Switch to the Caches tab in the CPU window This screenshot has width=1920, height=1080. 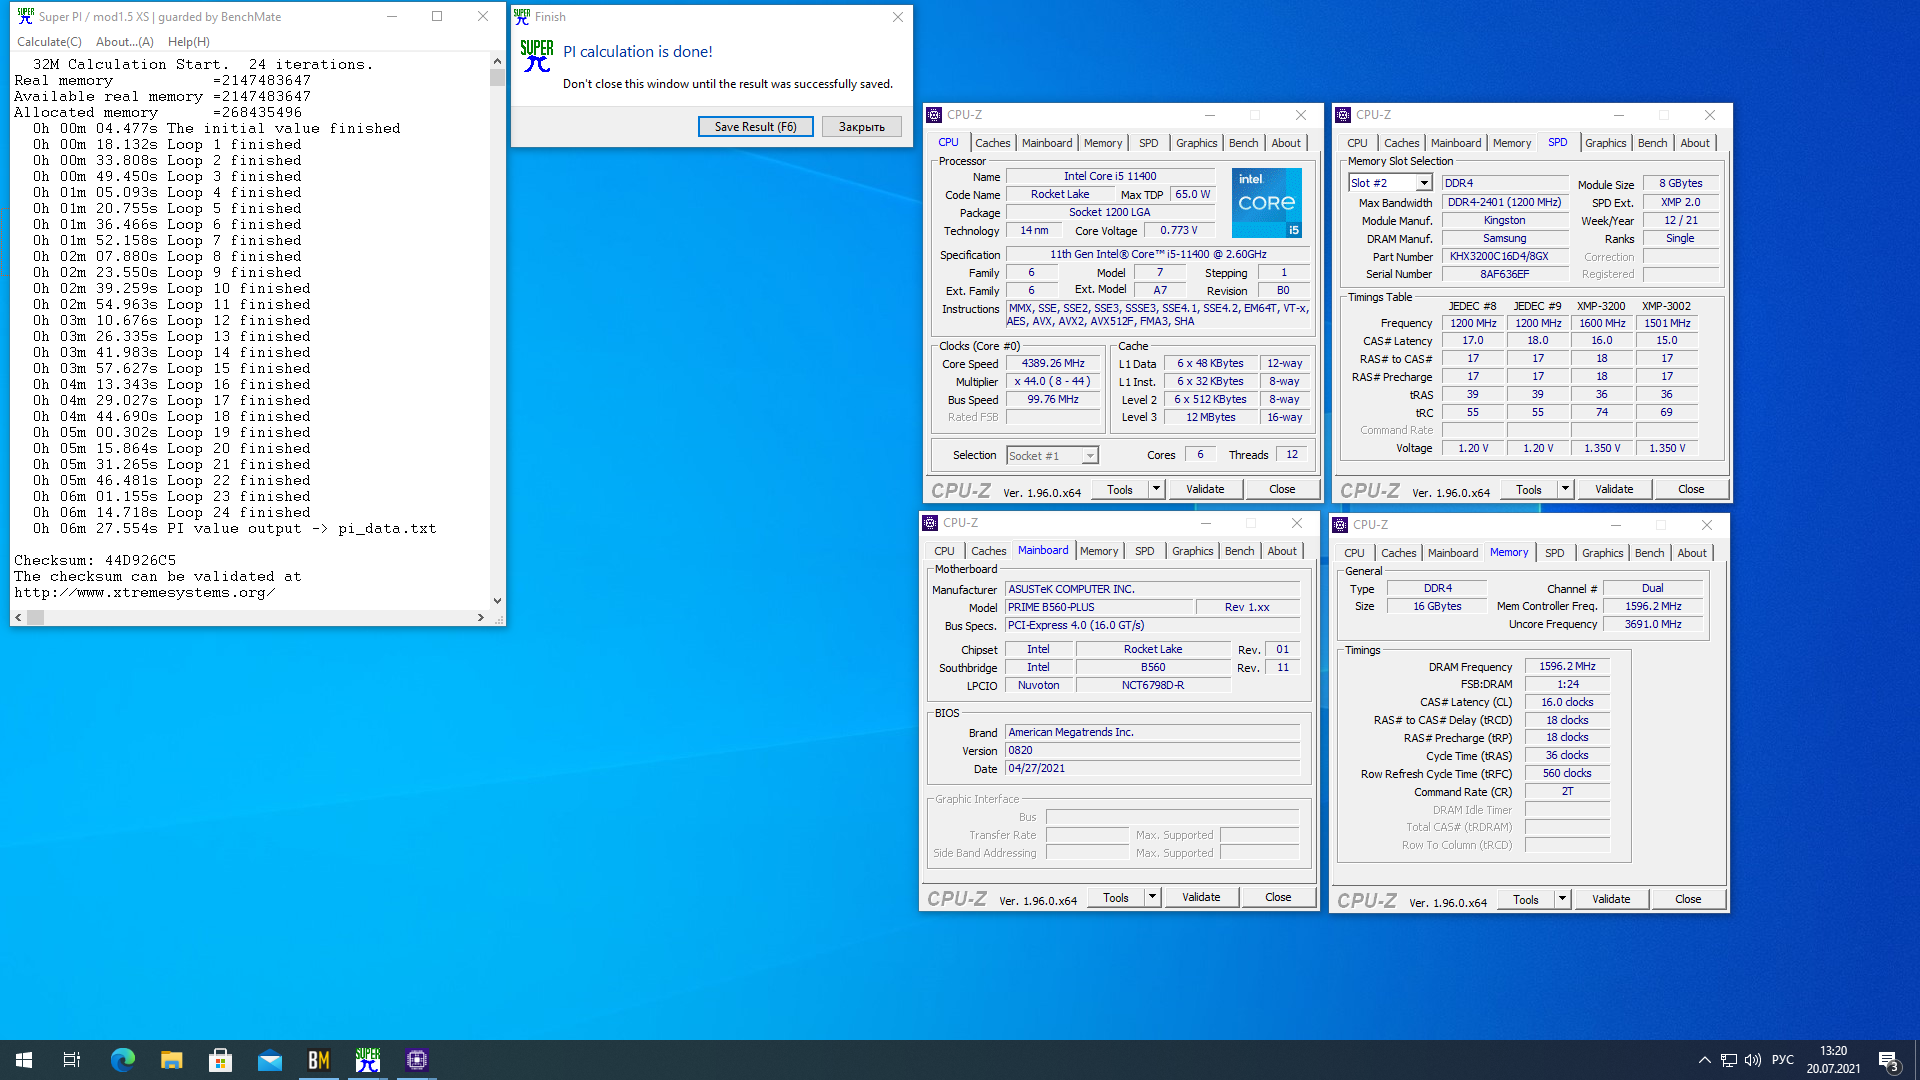(x=992, y=143)
